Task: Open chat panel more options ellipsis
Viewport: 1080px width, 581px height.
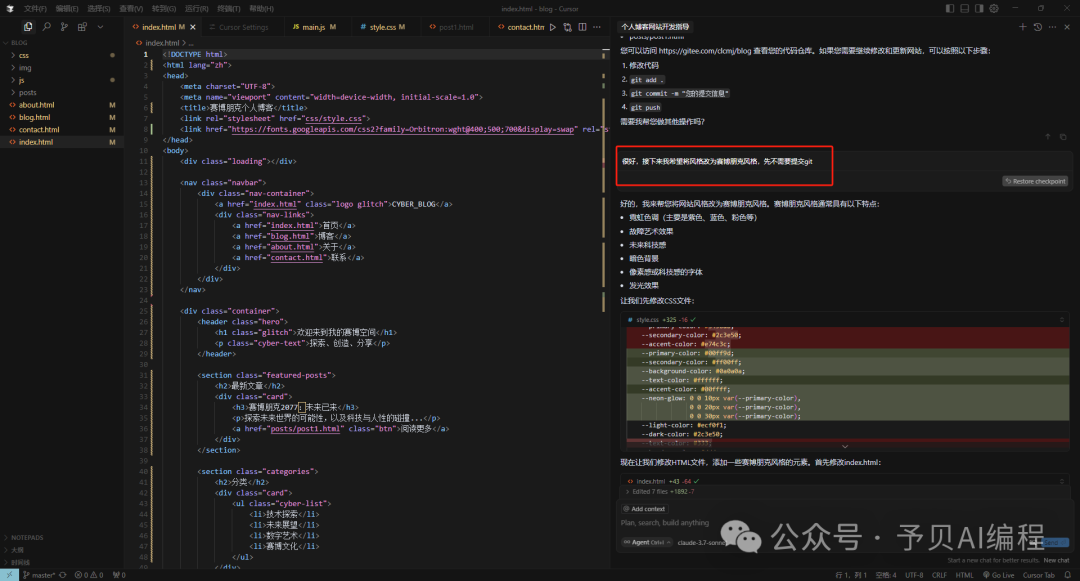Action: click(1052, 27)
